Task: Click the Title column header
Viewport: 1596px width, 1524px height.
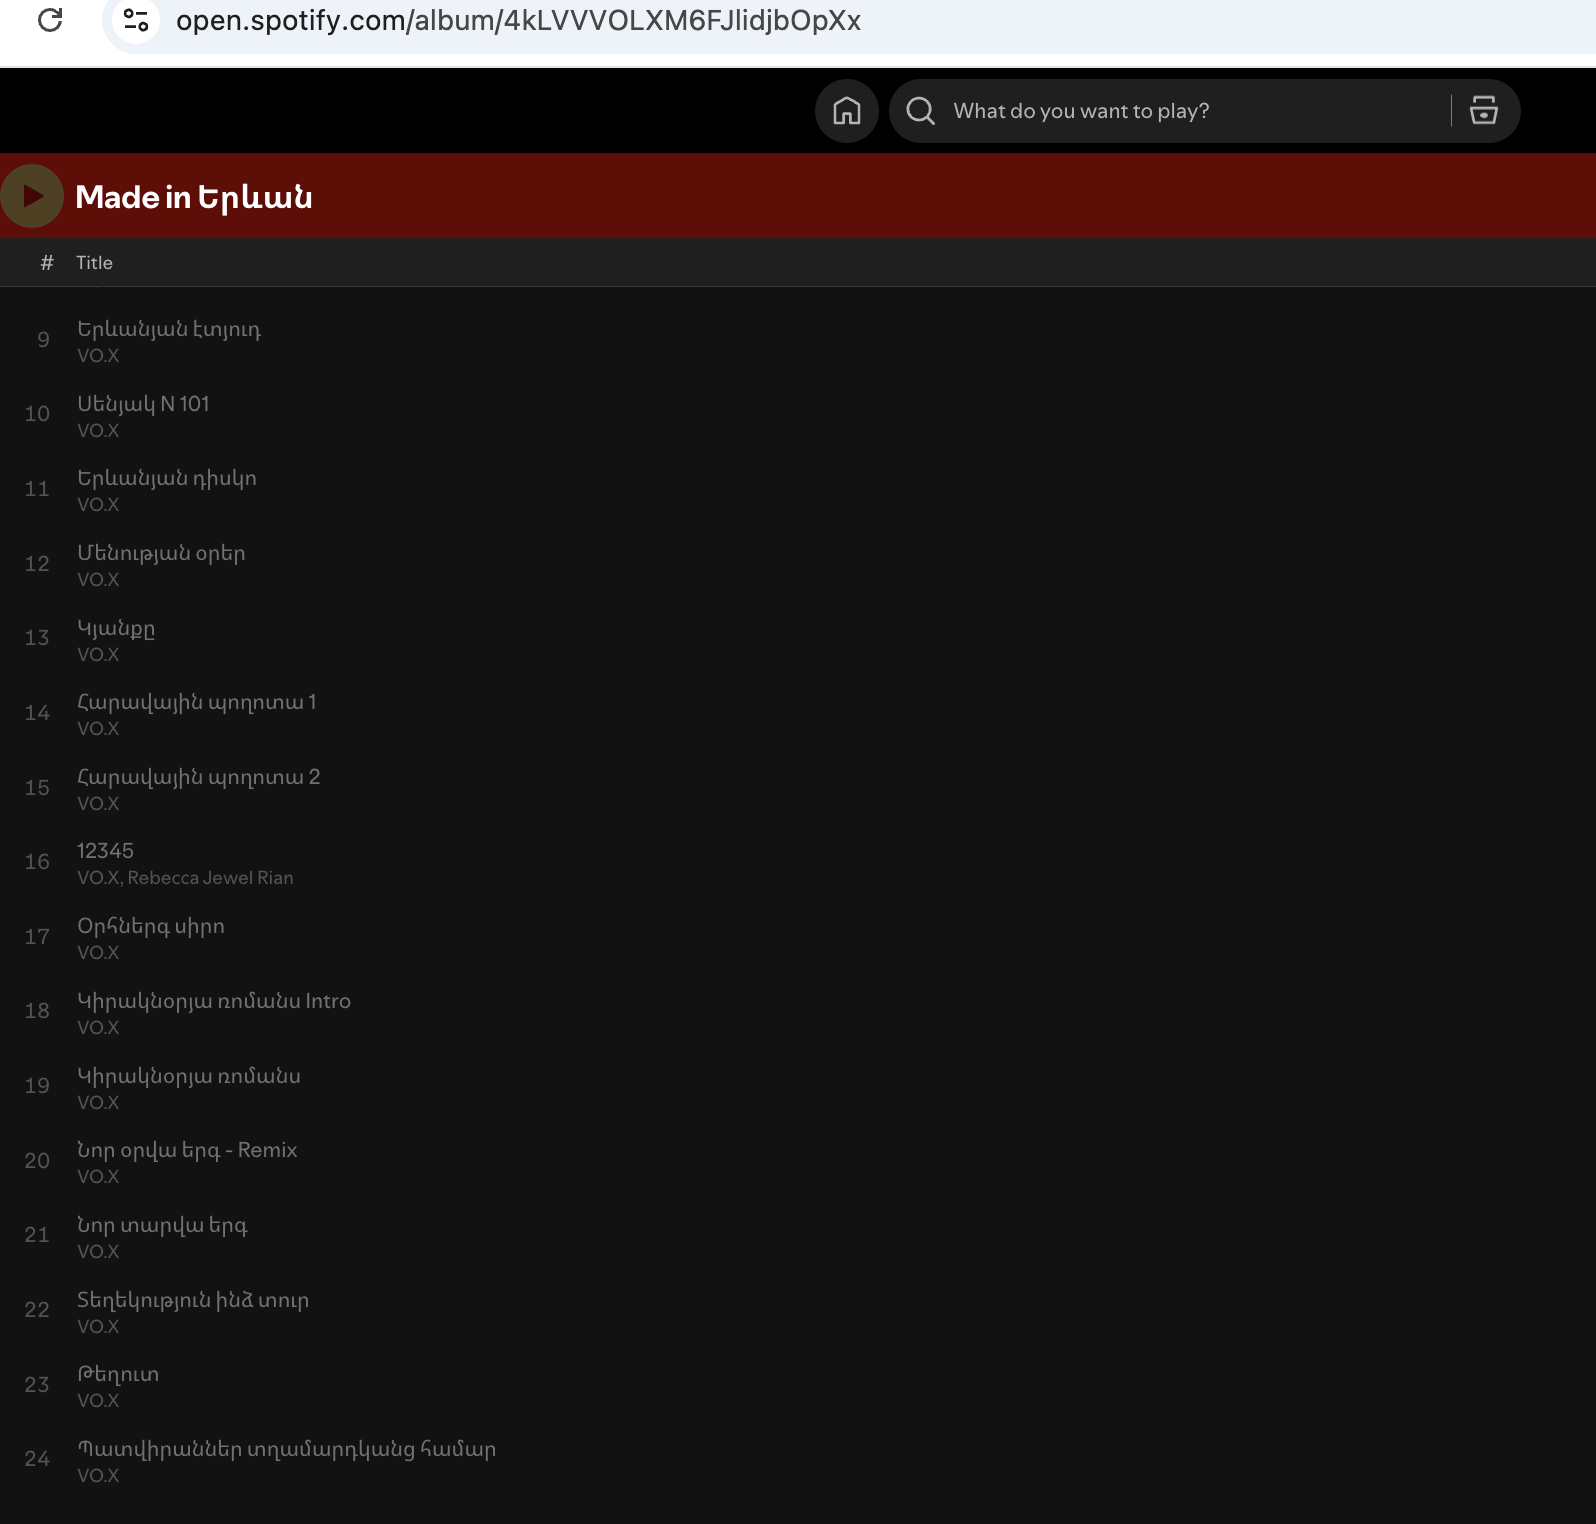Action: click(94, 263)
